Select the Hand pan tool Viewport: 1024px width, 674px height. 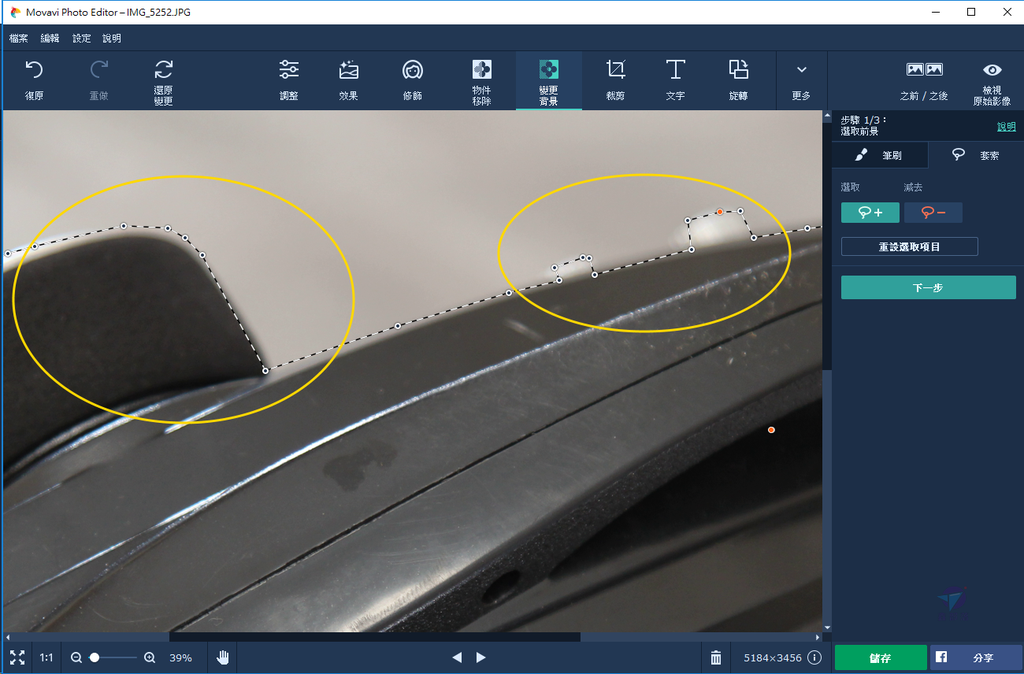(x=223, y=657)
